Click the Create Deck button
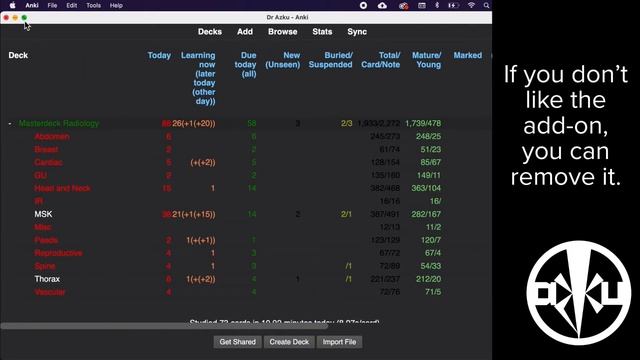640x360 pixels. pos(289,342)
